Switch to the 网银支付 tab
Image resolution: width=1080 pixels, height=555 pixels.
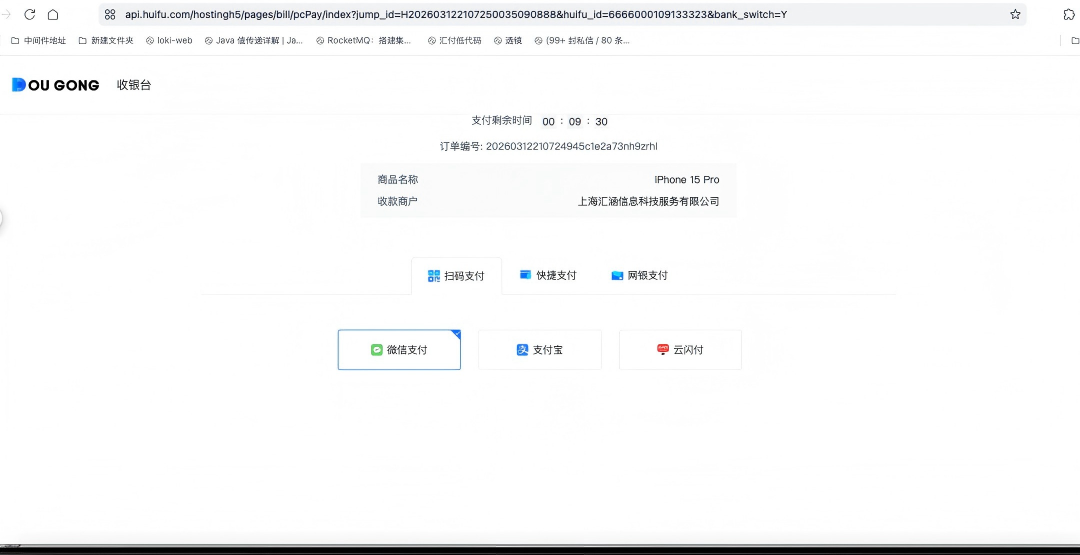tap(639, 275)
